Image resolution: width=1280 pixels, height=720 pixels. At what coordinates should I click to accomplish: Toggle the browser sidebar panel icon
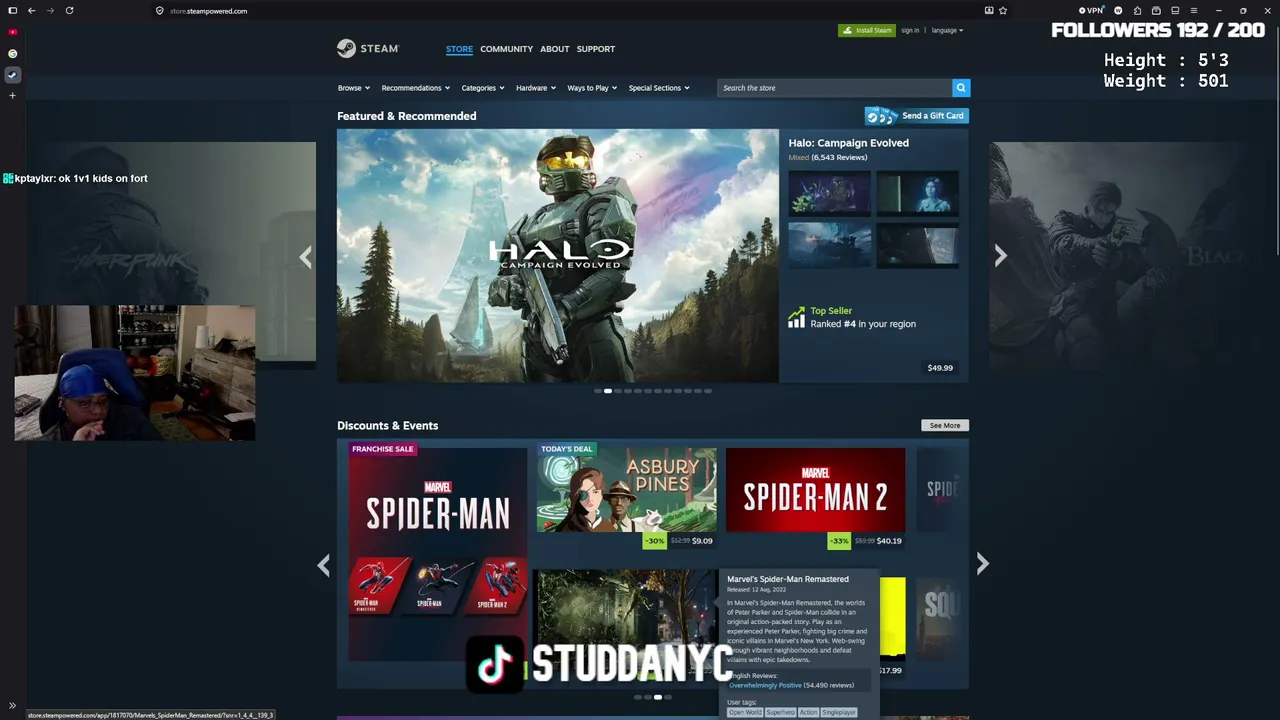12,11
